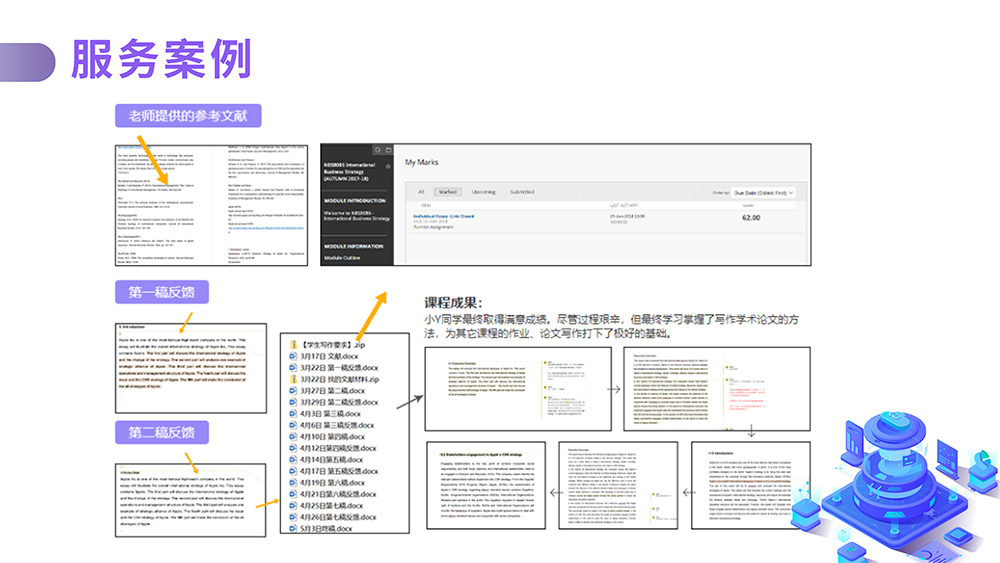Click the docx icon for 4月25日第七稿.docx
Screen dimensions: 1000x563
tap(293, 505)
